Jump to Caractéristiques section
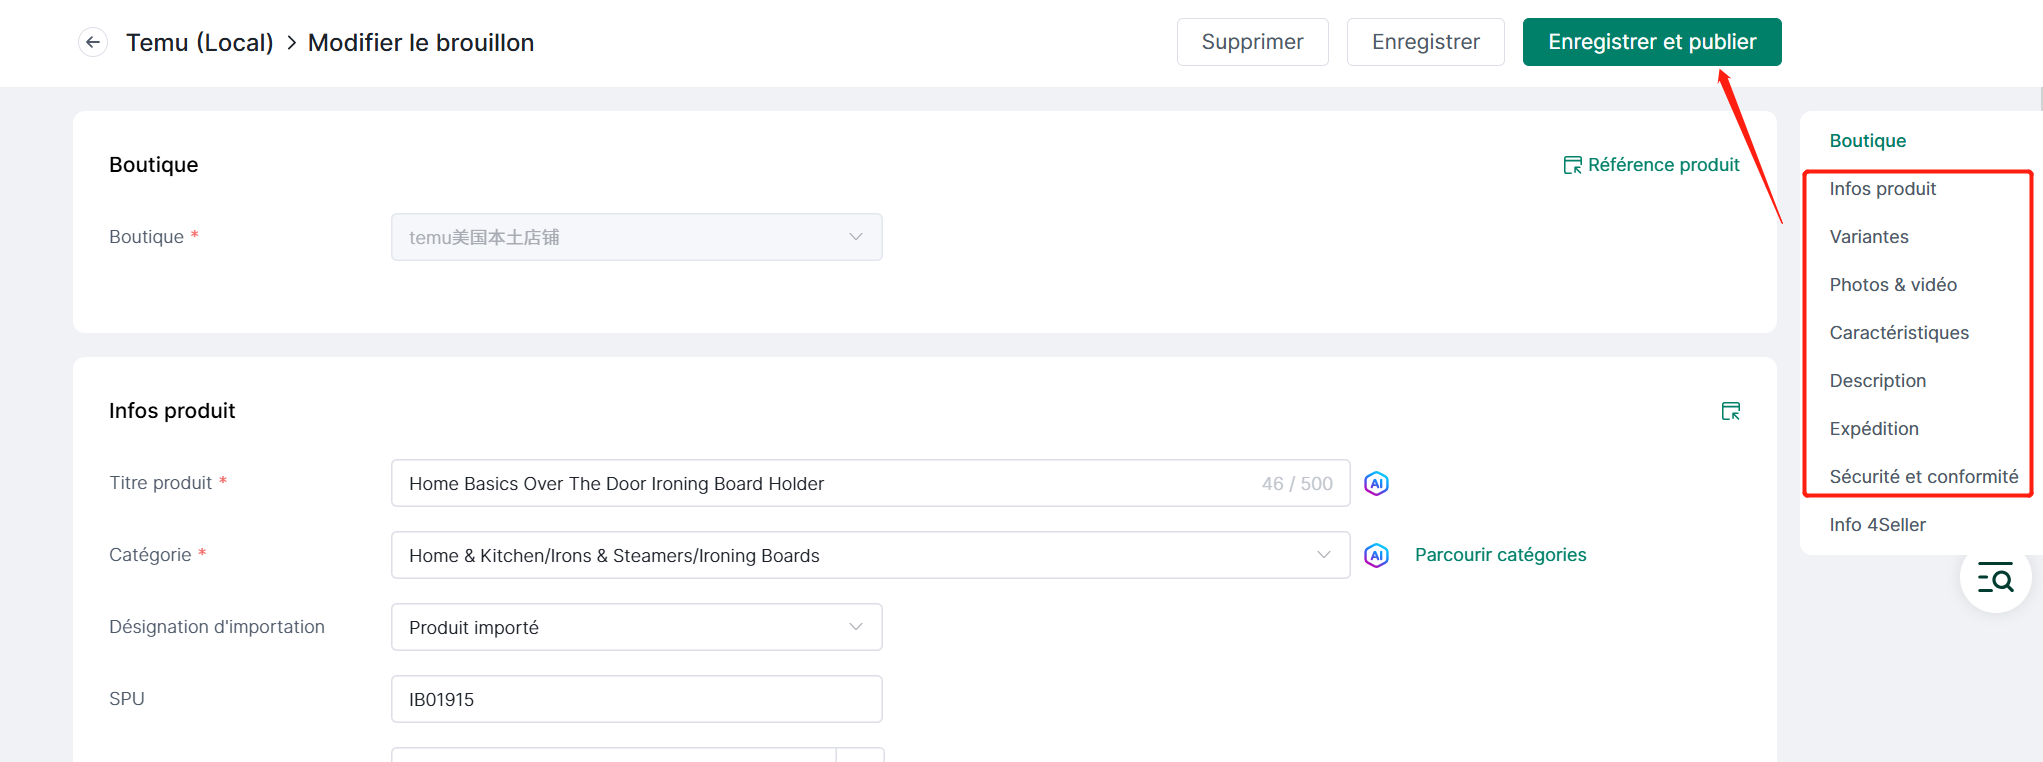 [1898, 333]
